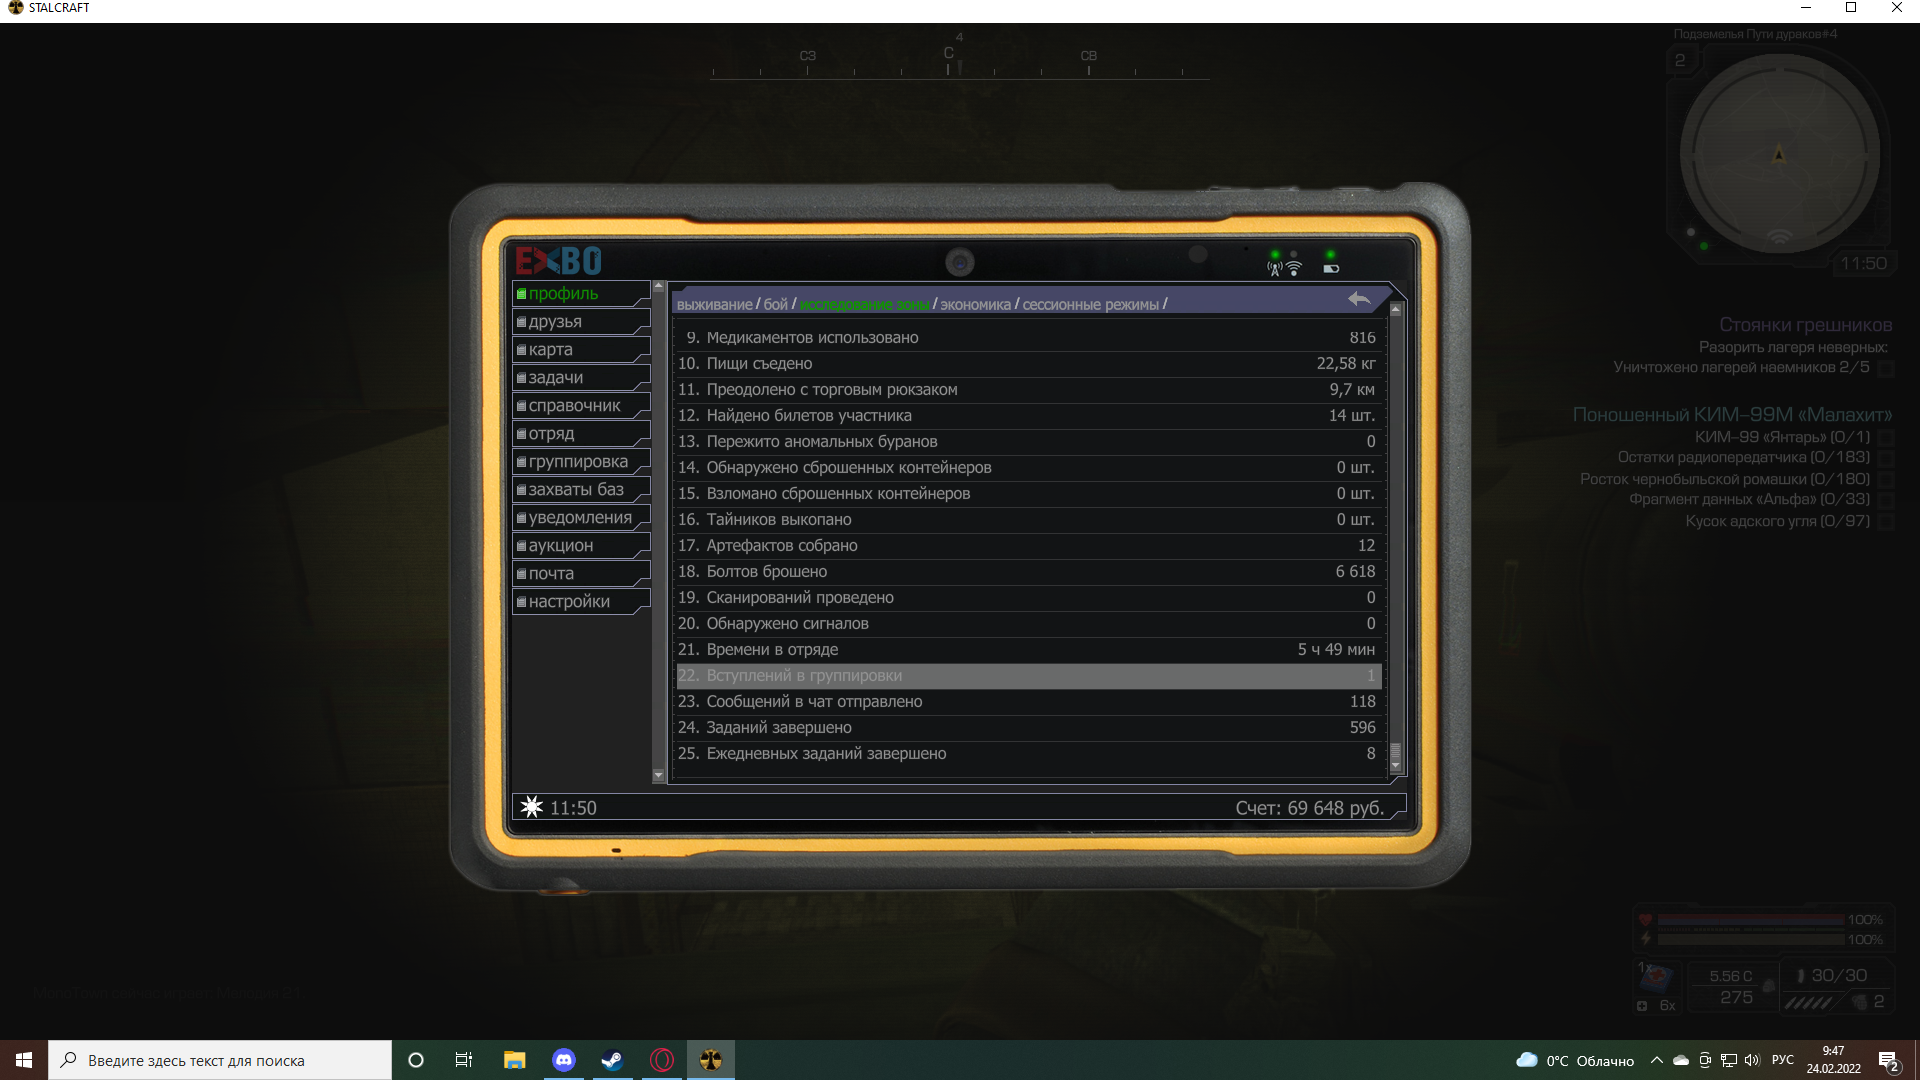Select row Тайников выкопано
The width and height of the screenshot is (1920, 1080).
click(x=1028, y=520)
